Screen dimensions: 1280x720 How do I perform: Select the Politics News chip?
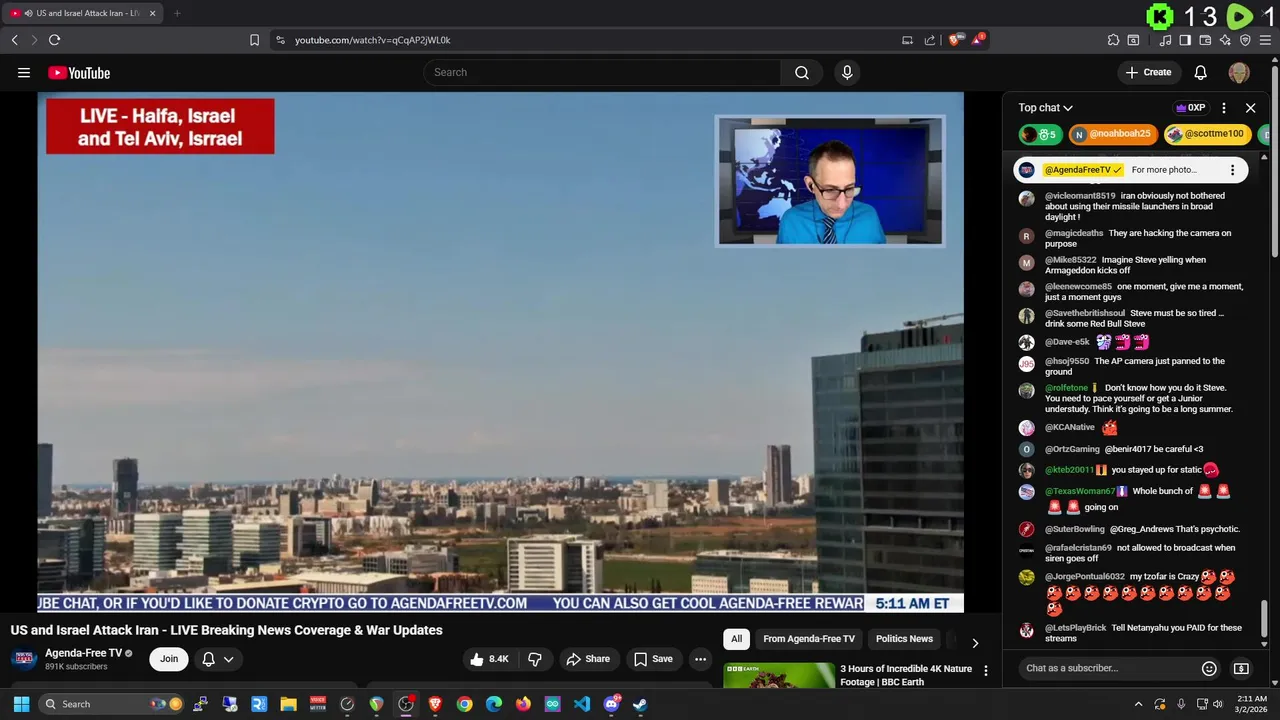[904, 639]
